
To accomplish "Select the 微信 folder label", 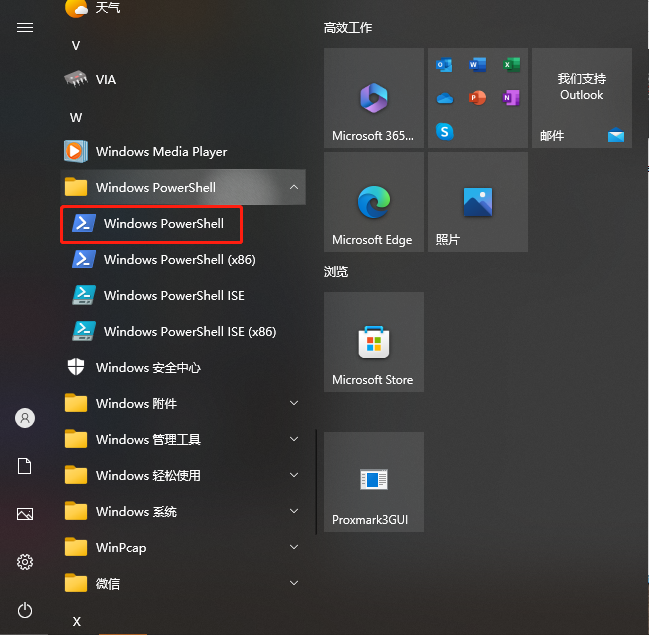I will click(x=108, y=584).
